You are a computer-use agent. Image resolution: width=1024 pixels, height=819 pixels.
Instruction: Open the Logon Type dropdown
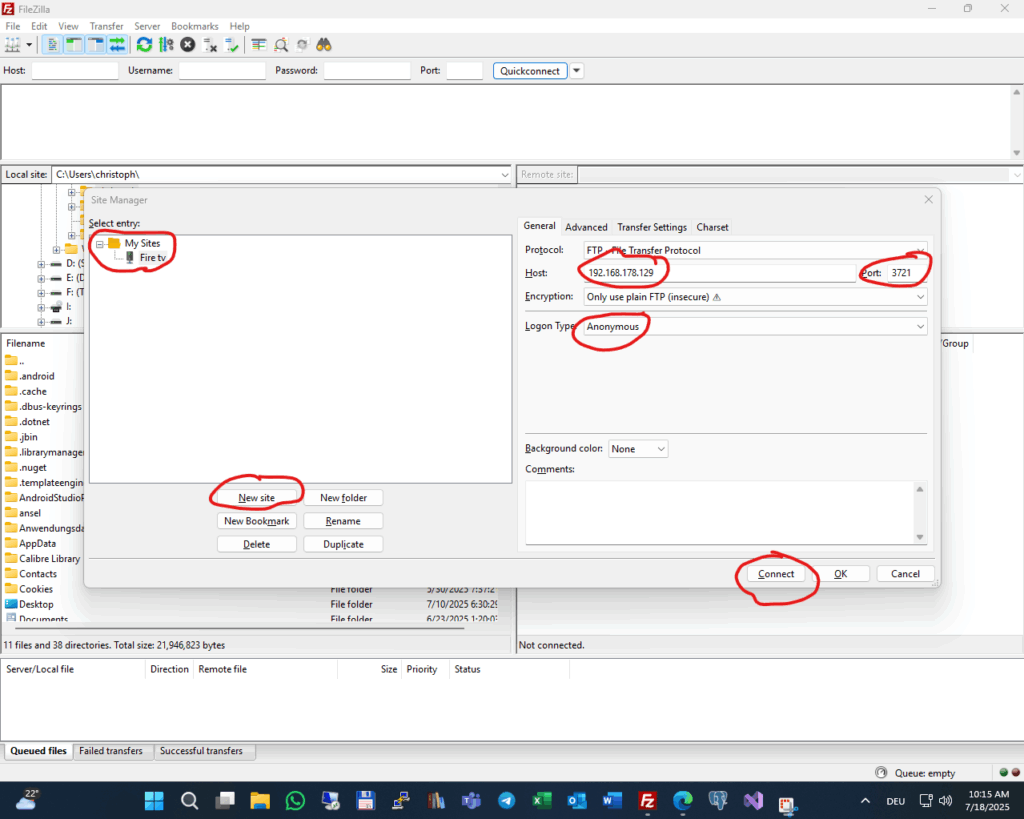point(754,327)
